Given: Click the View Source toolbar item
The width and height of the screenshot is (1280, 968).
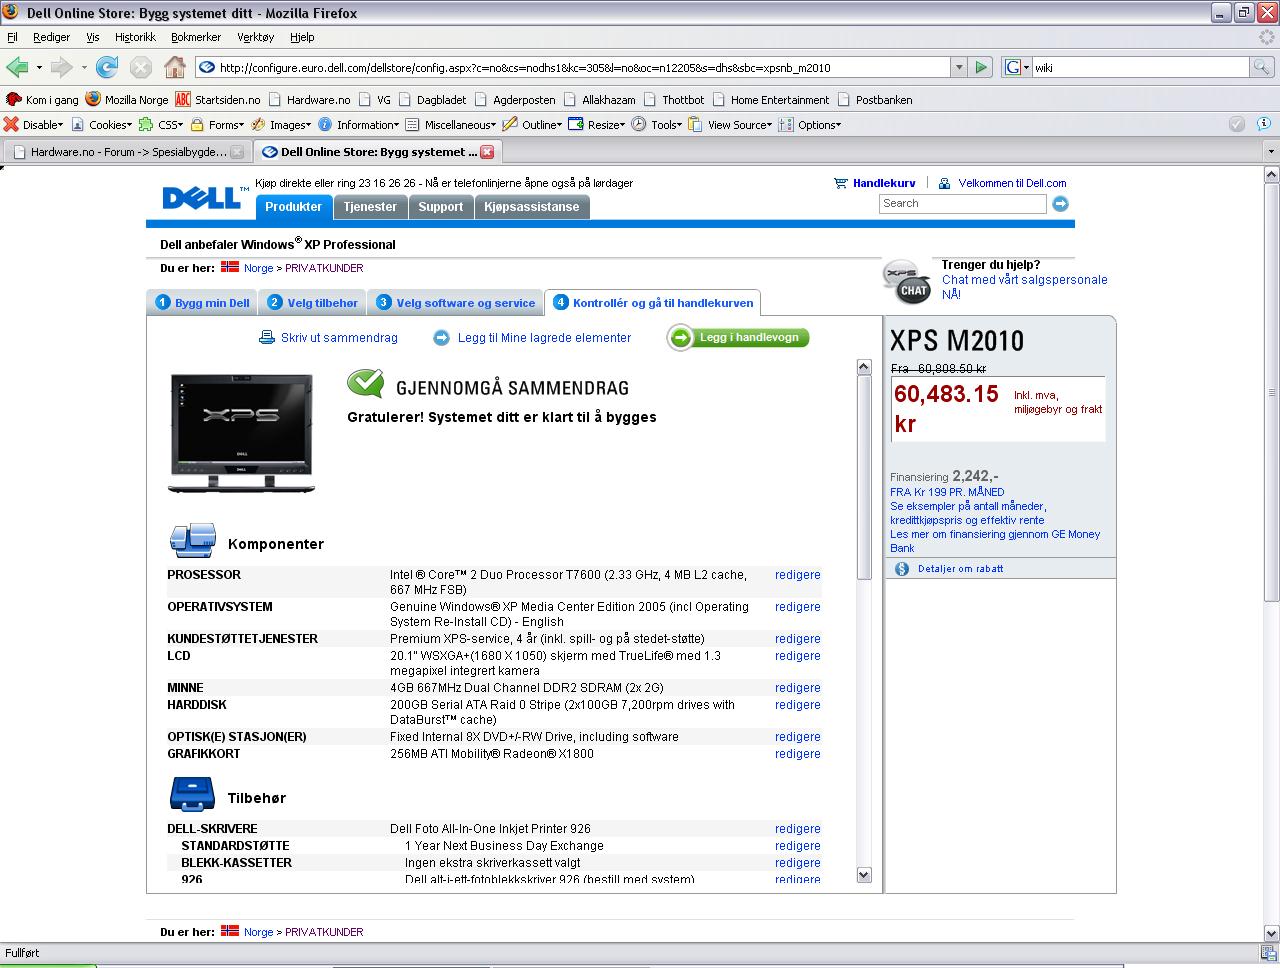Looking at the screenshot, I should [729, 125].
